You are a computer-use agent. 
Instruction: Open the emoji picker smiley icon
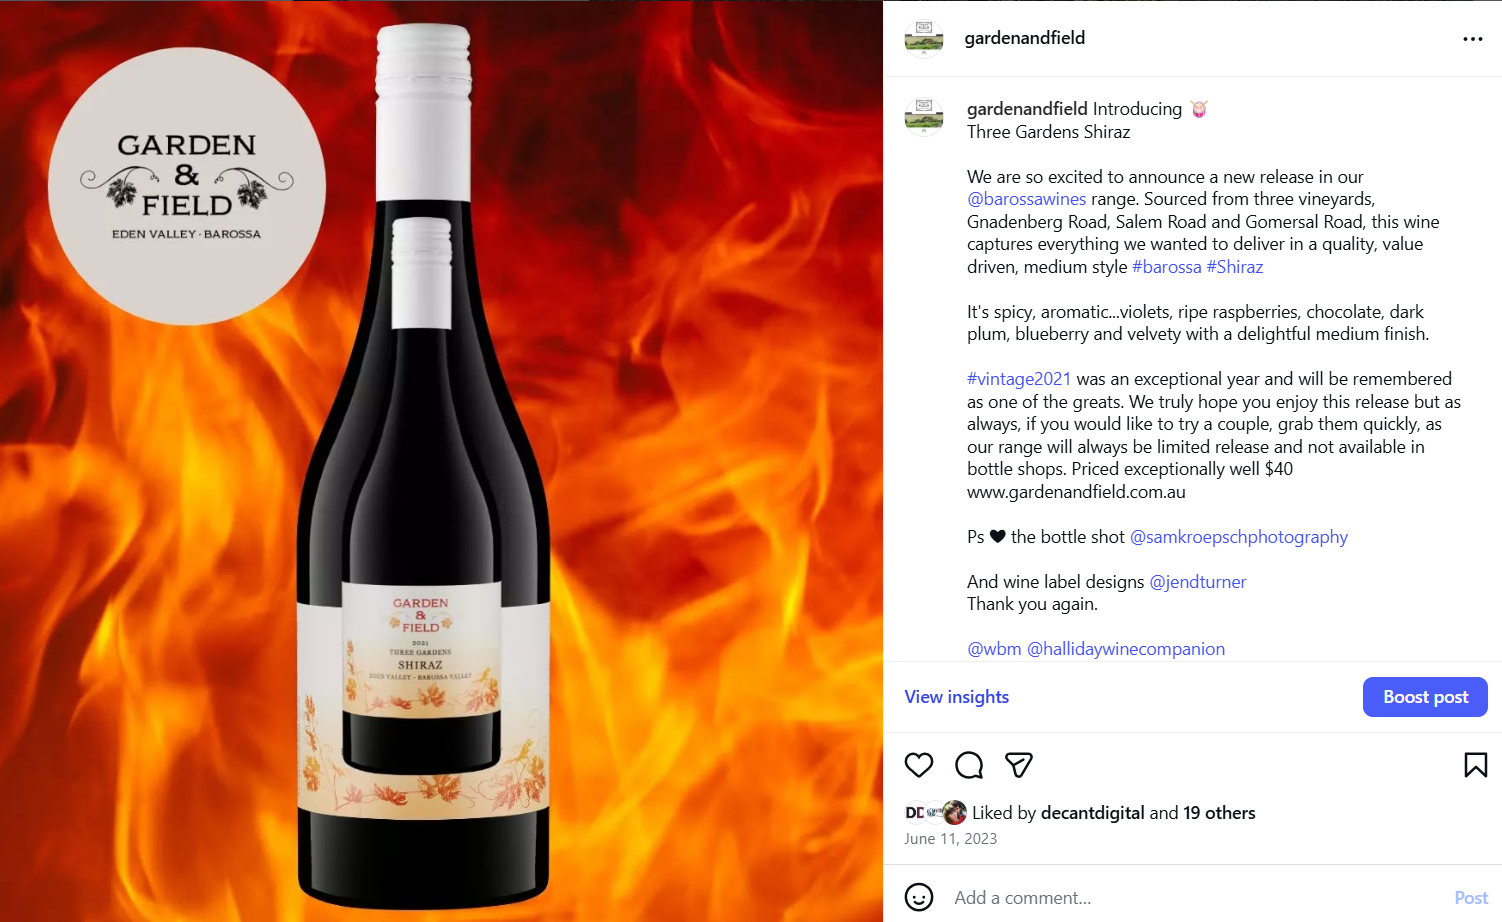(918, 897)
